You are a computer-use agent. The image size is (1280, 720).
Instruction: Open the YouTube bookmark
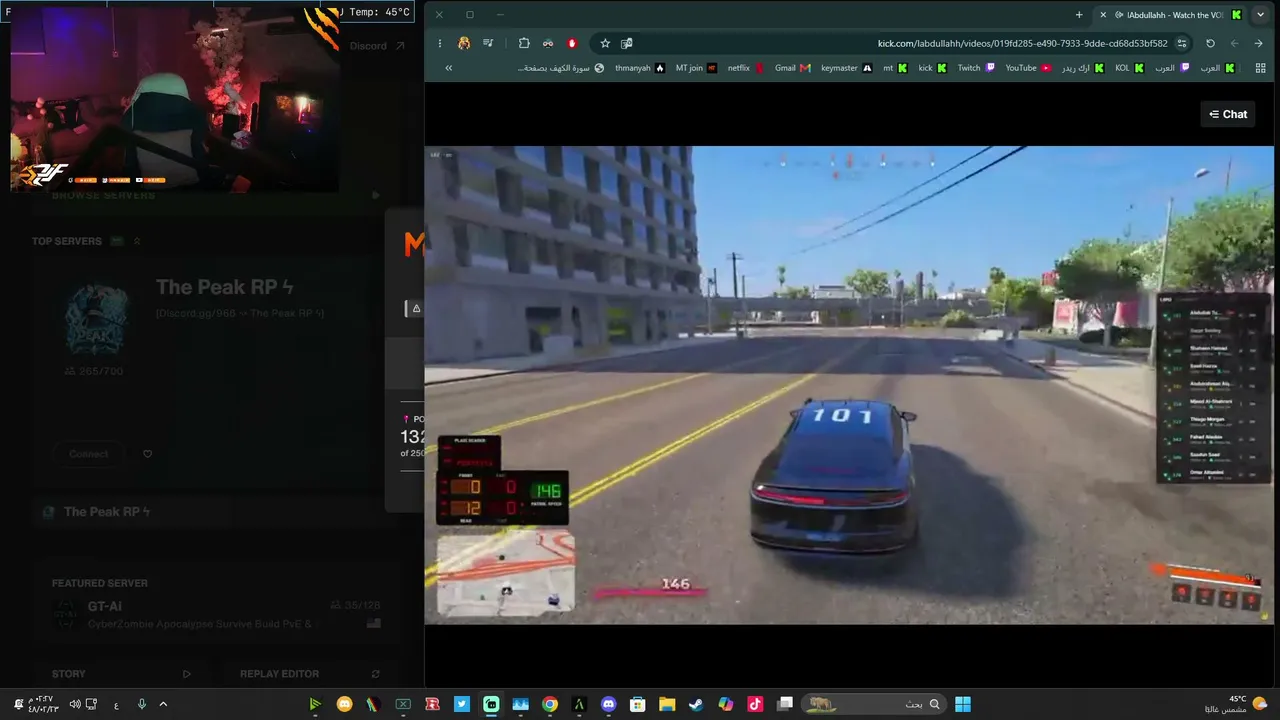click(x=1028, y=68)
